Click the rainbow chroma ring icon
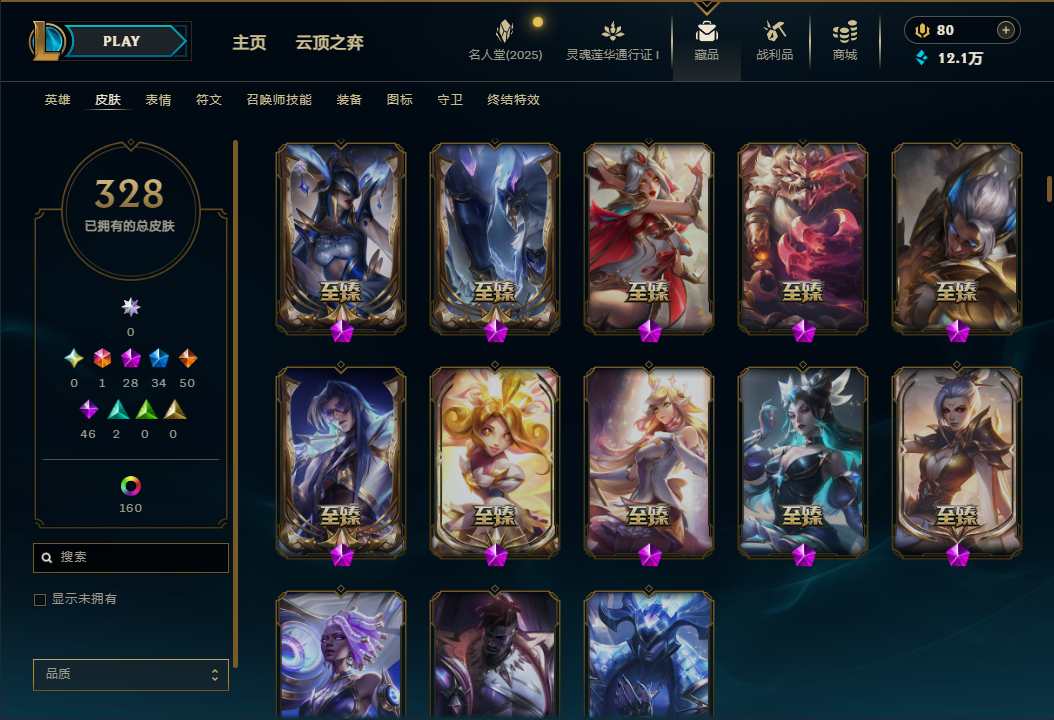The width and height of the screenshot is (1054, 720). [x=130, y=485]
